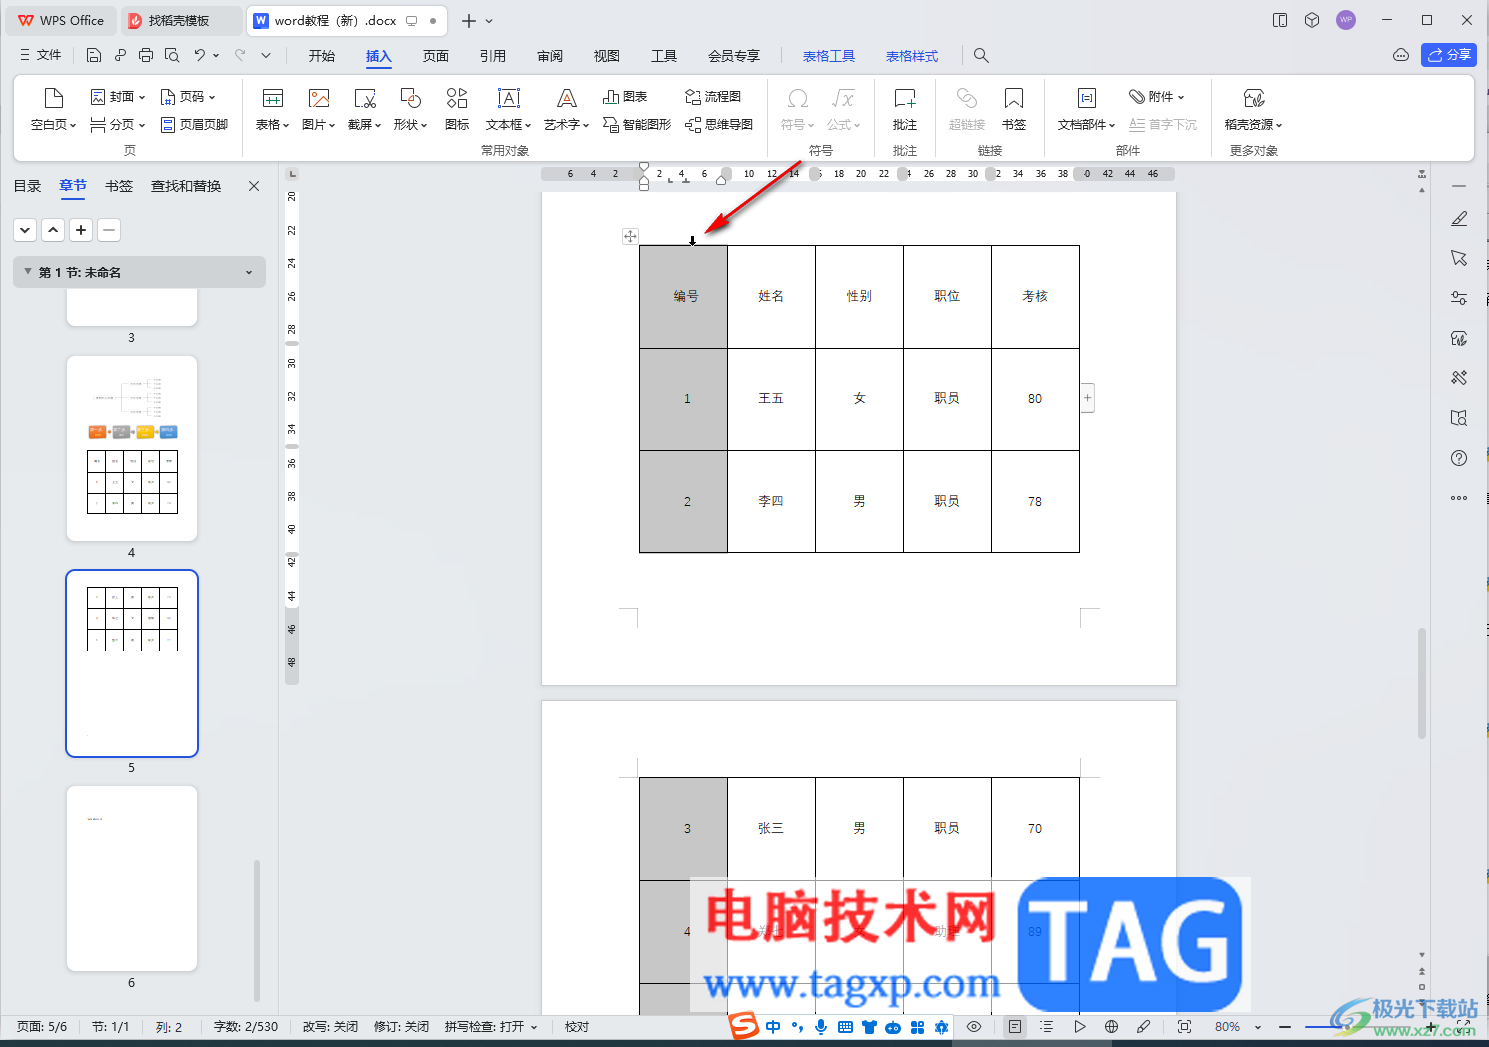The height and width of the screenshot is (1047, 1489).
Task: Open the 分页 page break dropdown
Action: 118,125
